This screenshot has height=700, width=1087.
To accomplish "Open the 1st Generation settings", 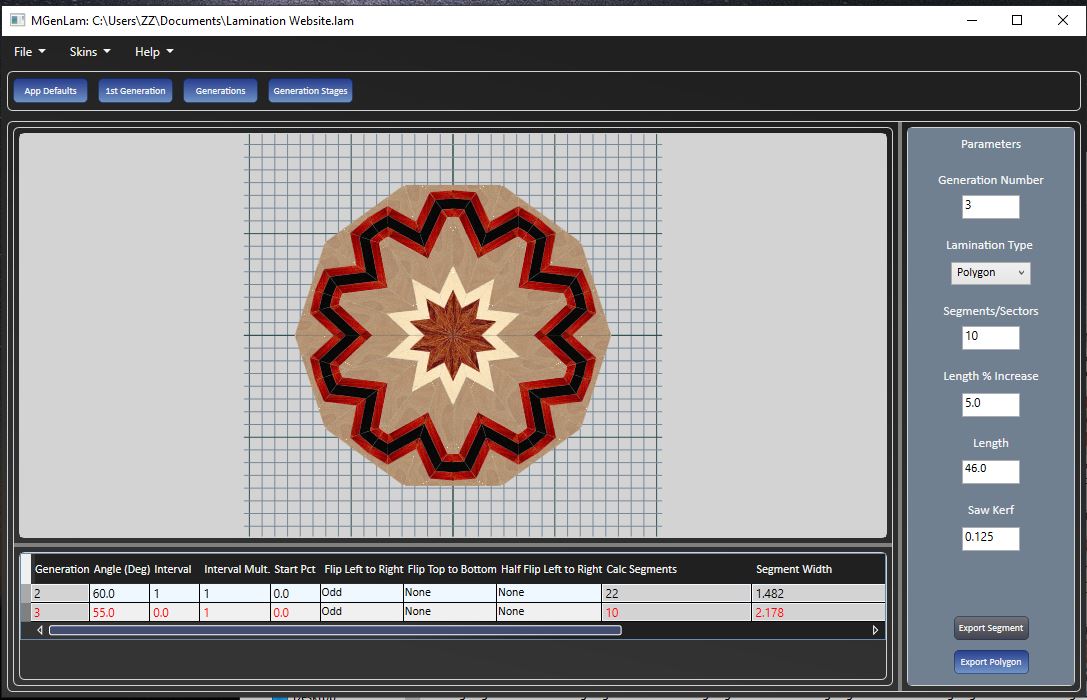I will (135, 91).
